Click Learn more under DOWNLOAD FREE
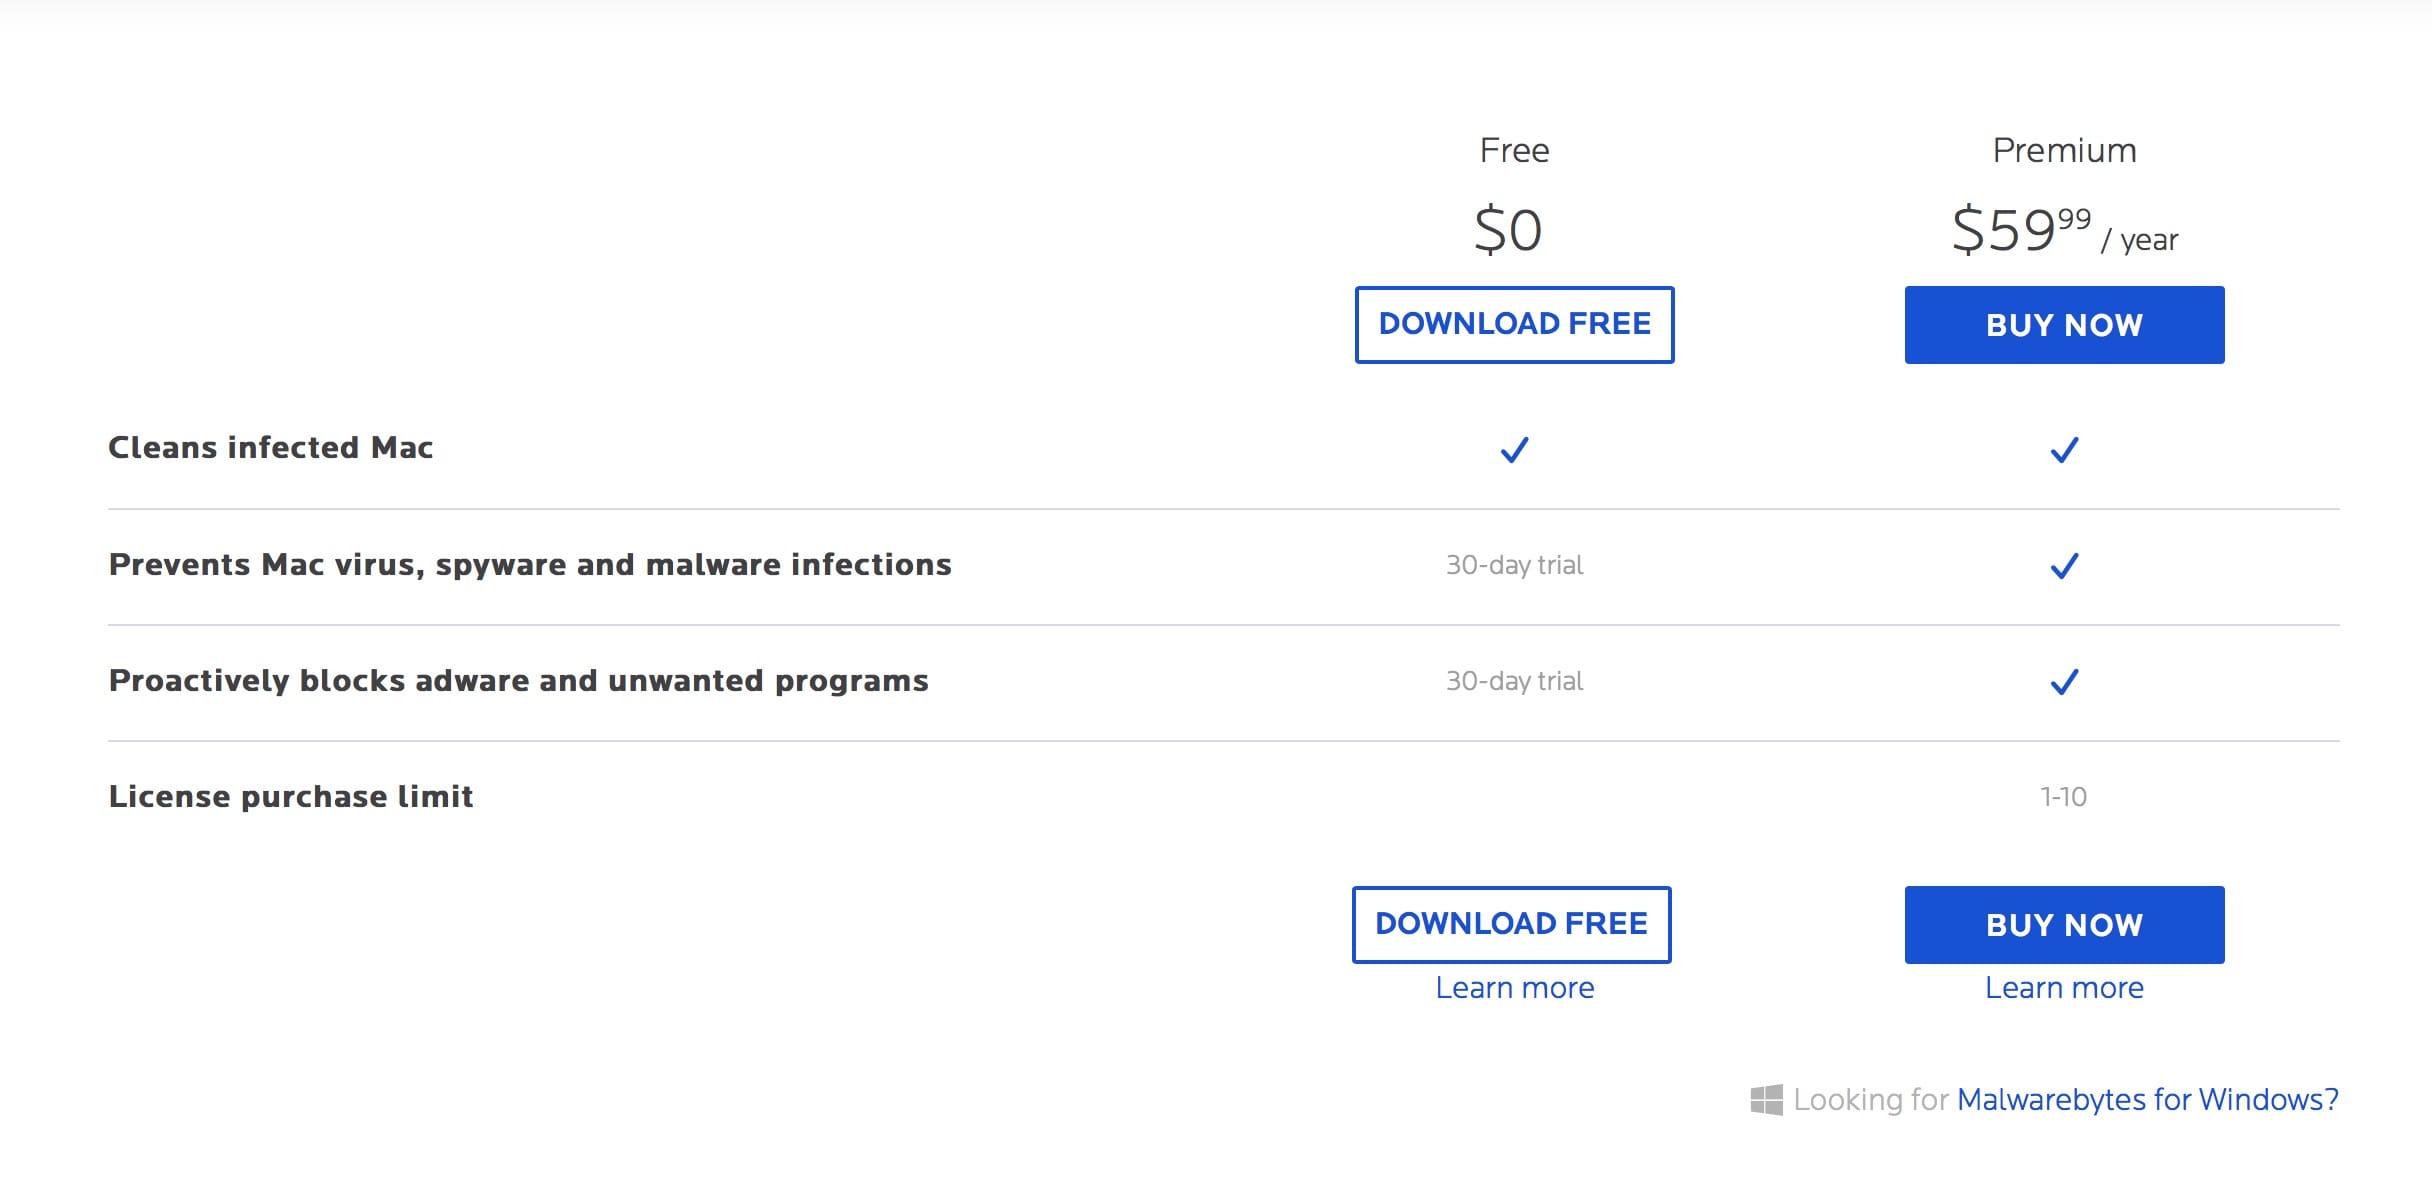The image size is (2432, 1198). pyautogui.click(x=1513, y=988)
